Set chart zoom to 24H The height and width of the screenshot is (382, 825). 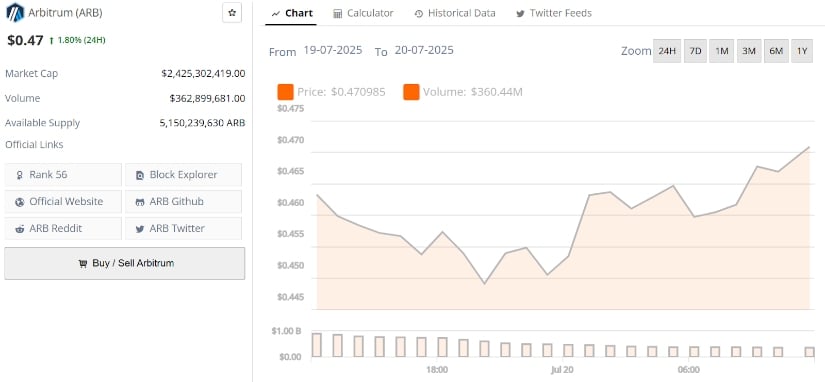click(x=667, y=51)
